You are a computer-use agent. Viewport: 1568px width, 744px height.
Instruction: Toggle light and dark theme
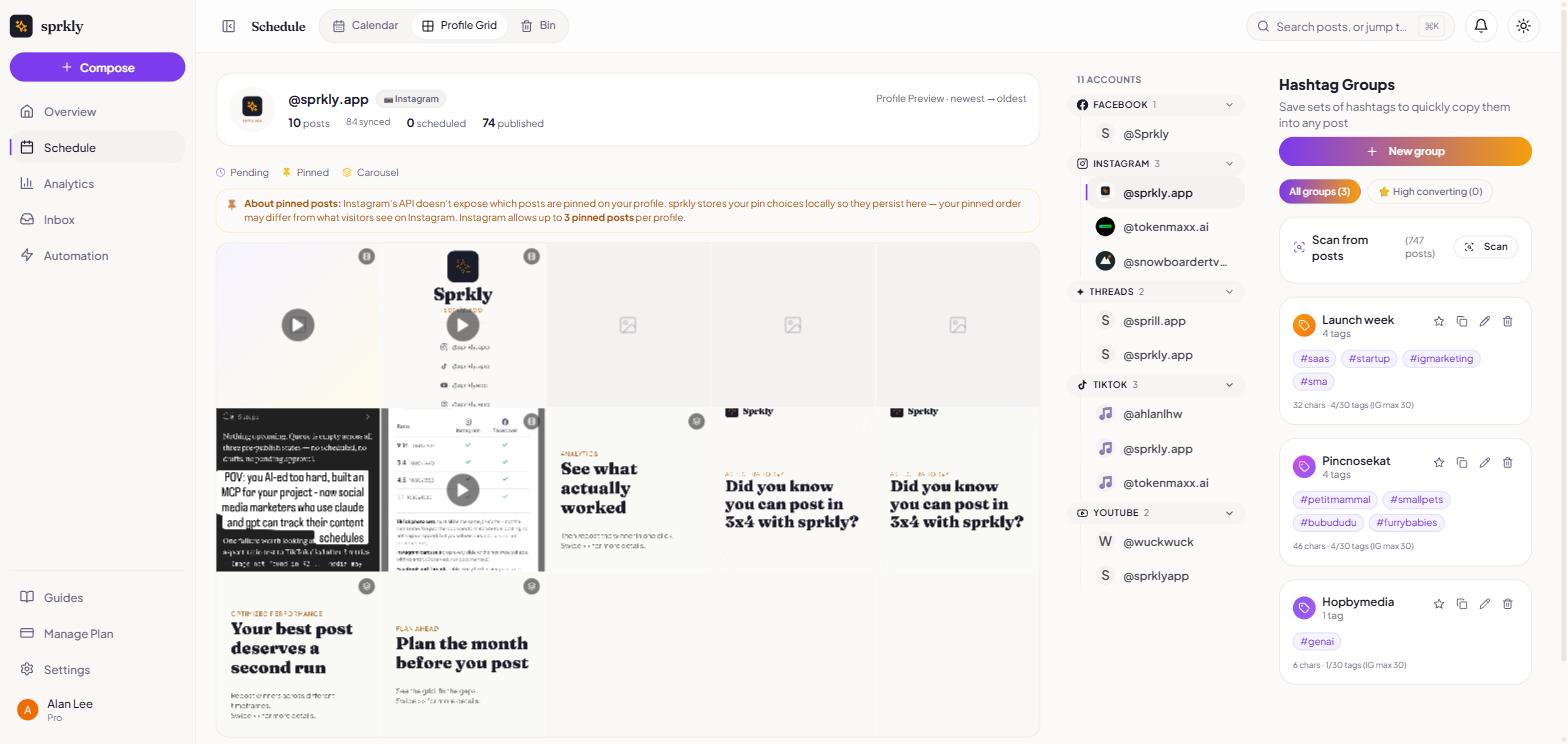1523,26
